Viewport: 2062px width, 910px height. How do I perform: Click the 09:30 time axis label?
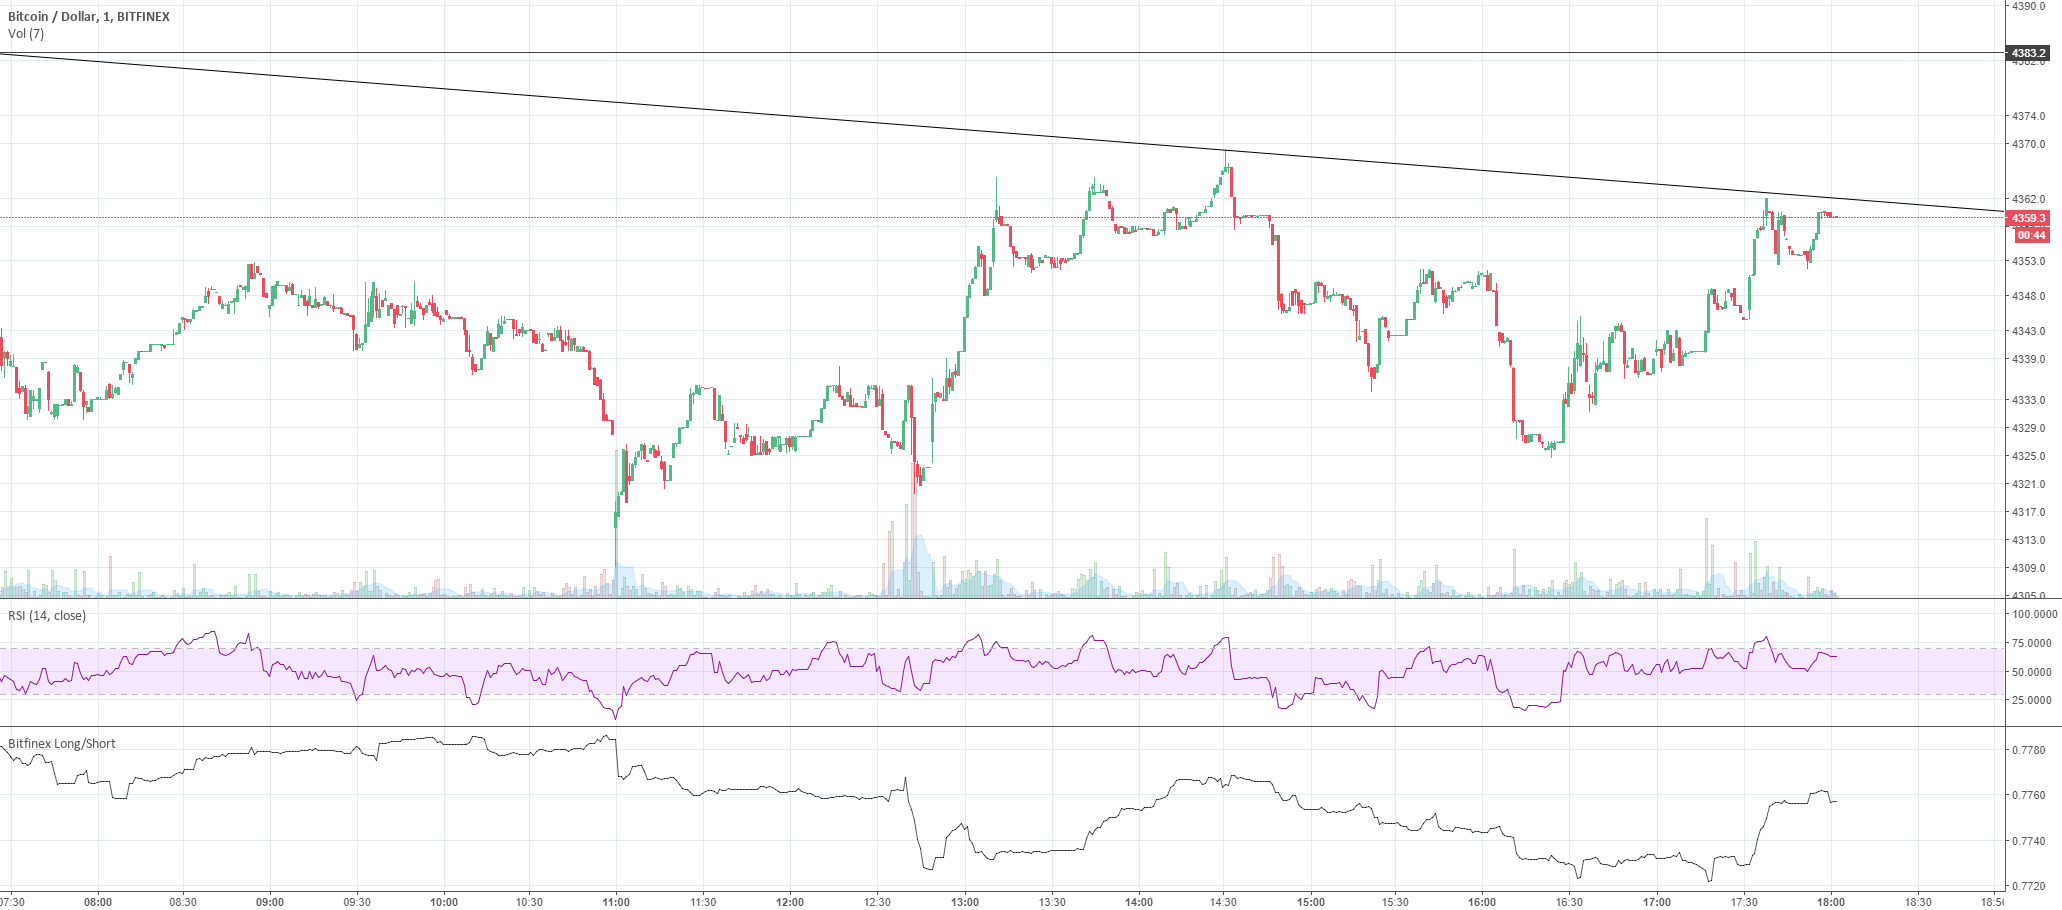[x=357, y=902]
